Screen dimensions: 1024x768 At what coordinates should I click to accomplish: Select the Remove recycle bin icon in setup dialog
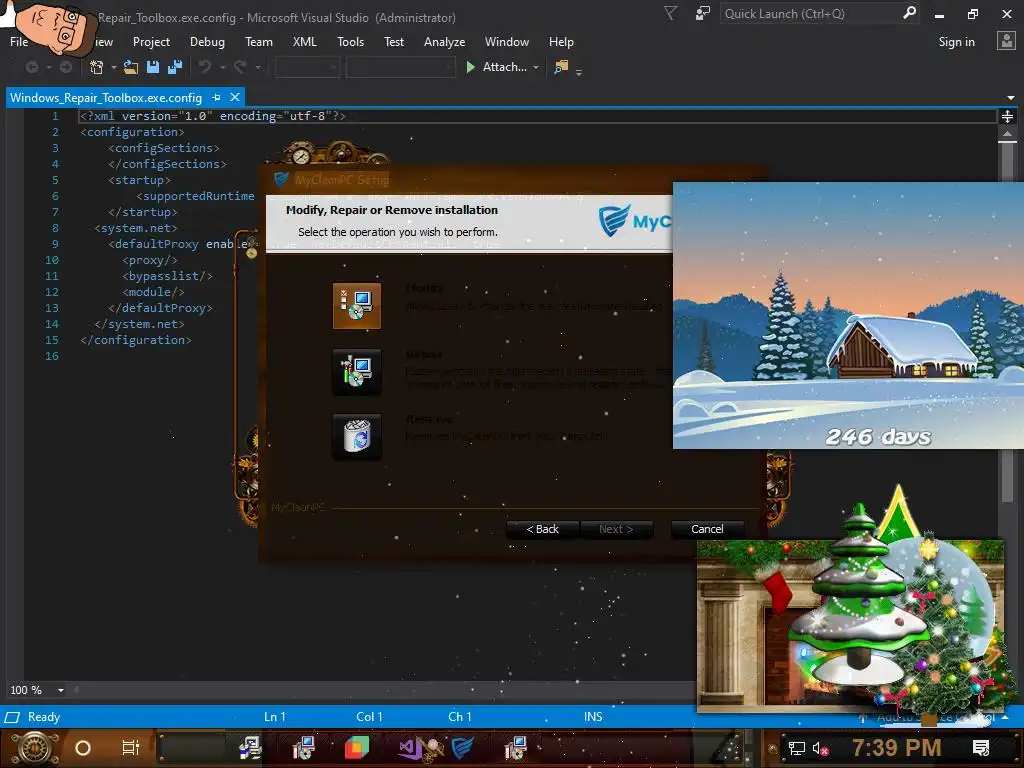[x=357, y=436]
